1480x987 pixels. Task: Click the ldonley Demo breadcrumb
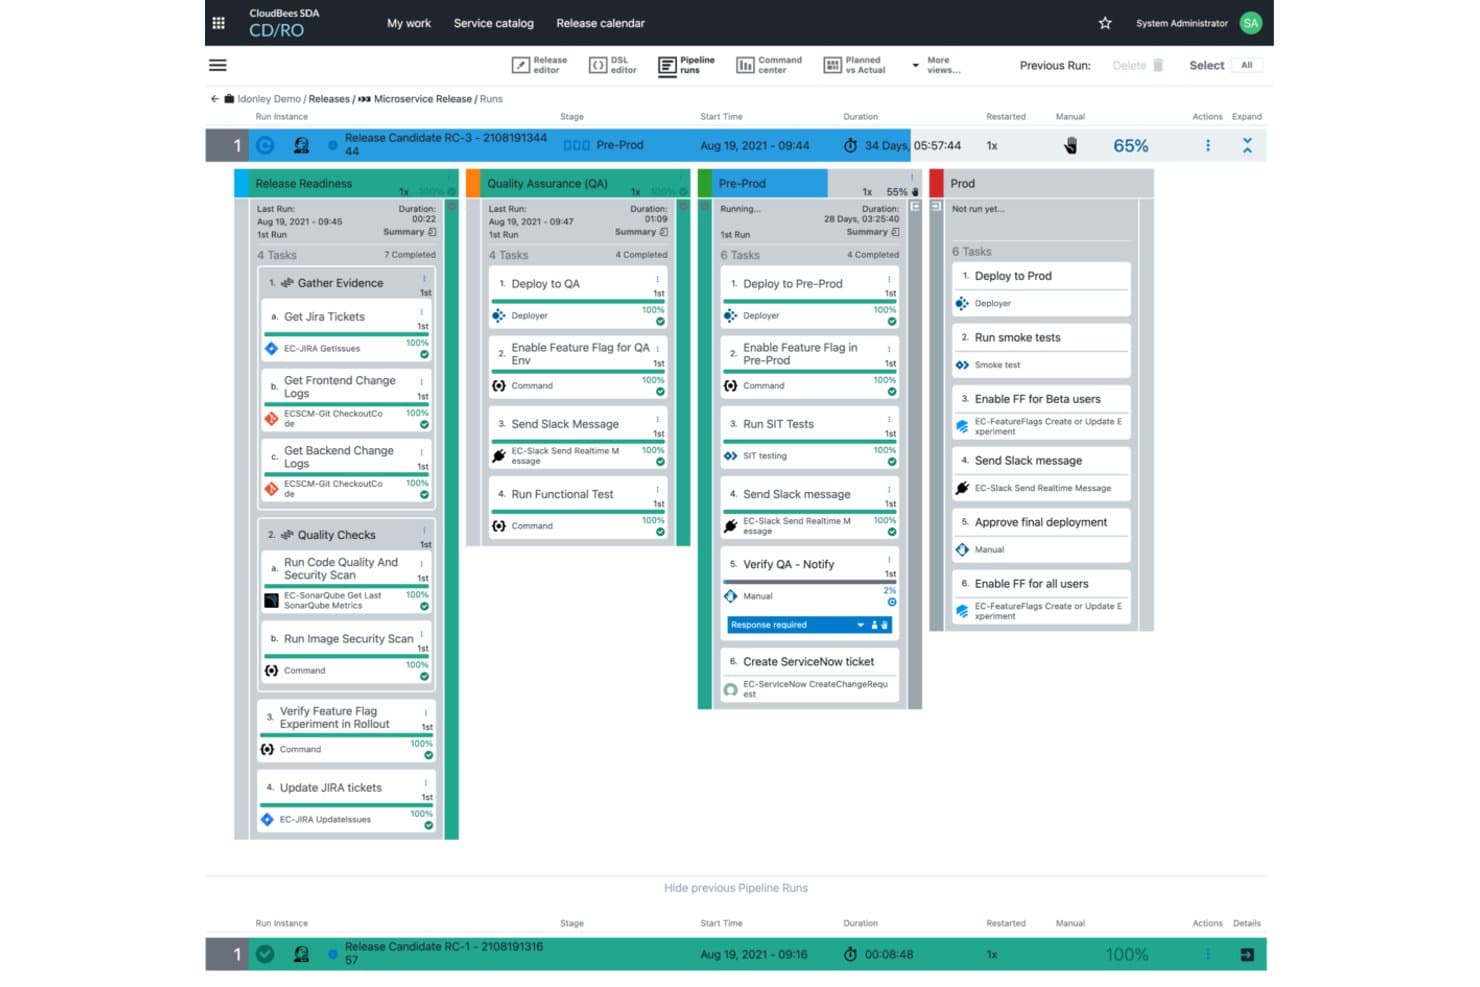[269, 99]
